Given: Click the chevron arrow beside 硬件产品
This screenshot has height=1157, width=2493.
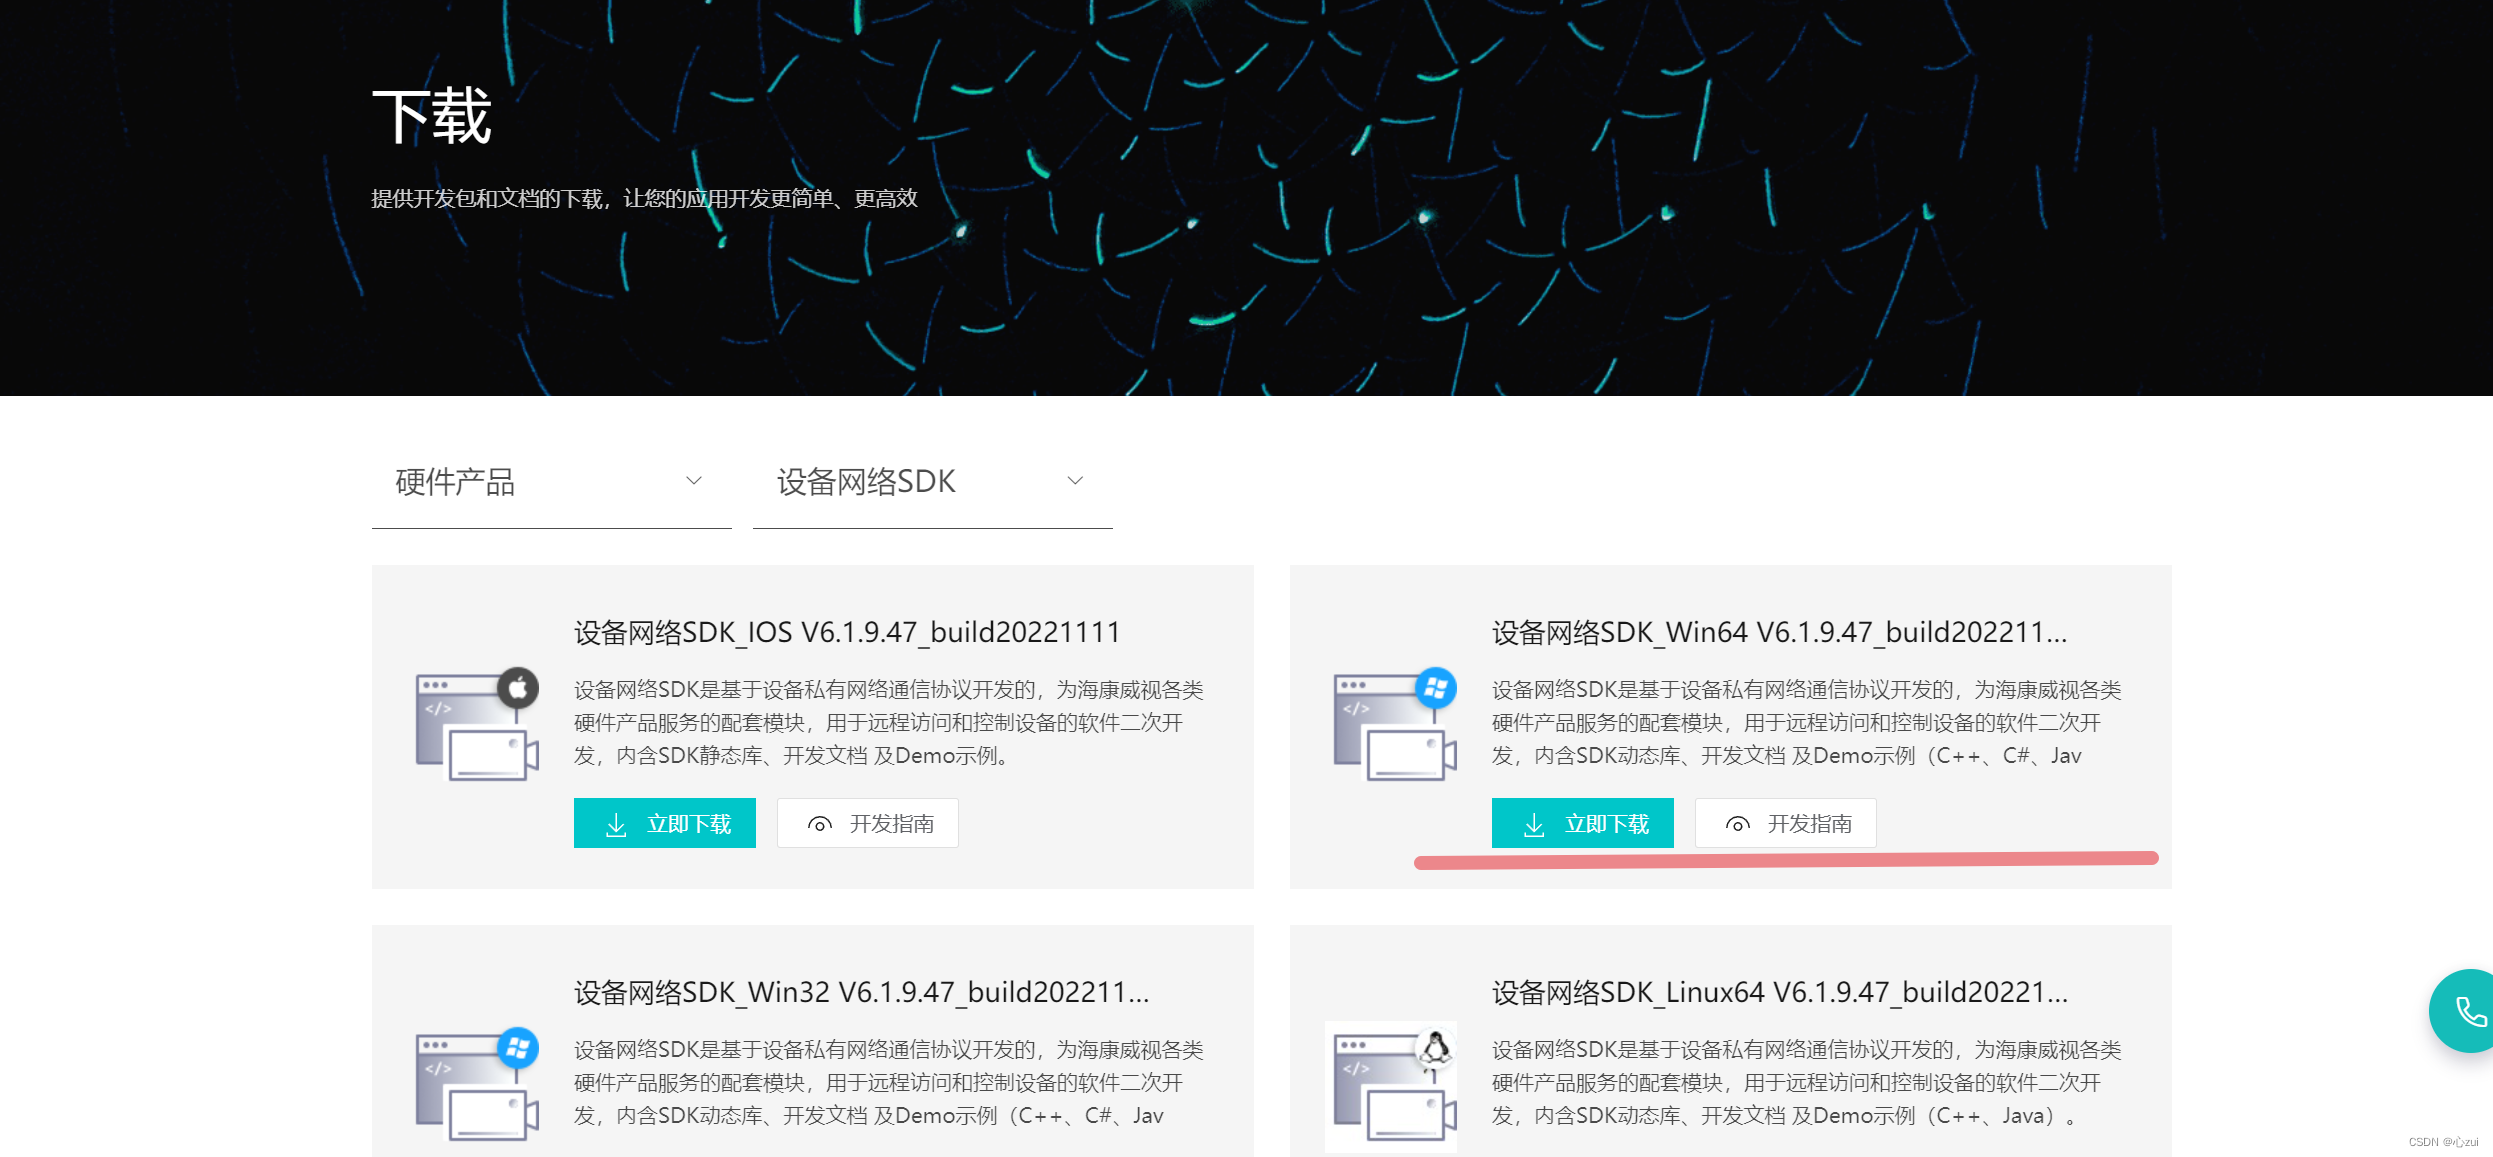Looking at the screenshot, I should click(694, 481).
